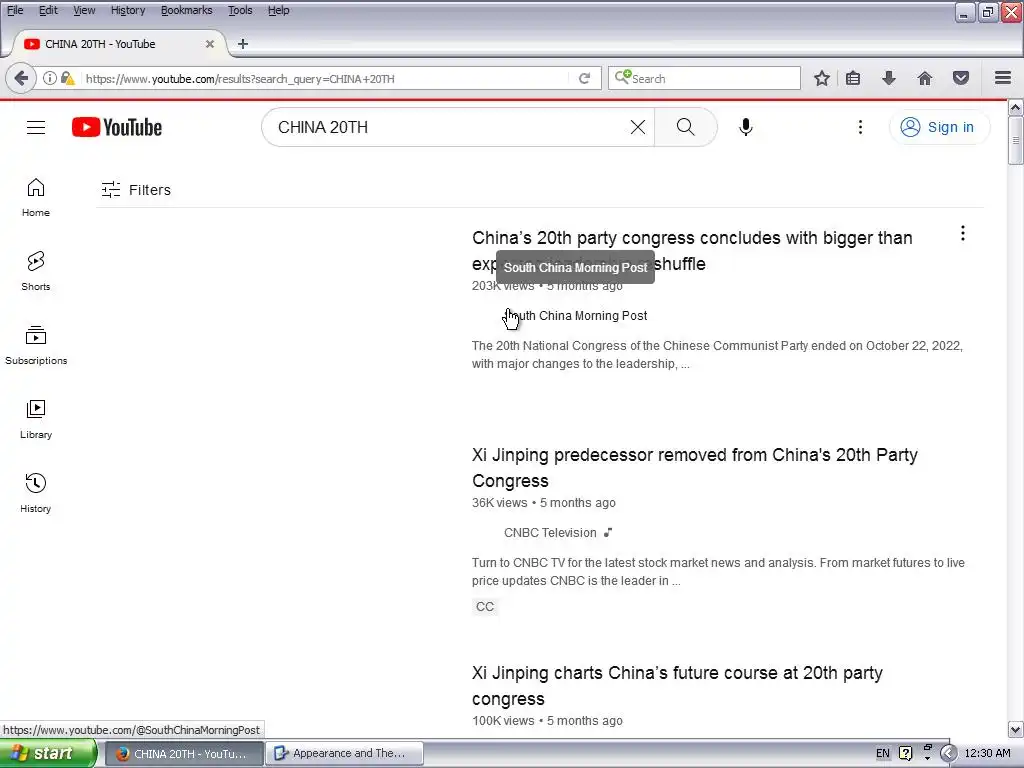Open the South China Morning Post channel link
Viewport: 1024px width, 768px height.
pos(576,315)
